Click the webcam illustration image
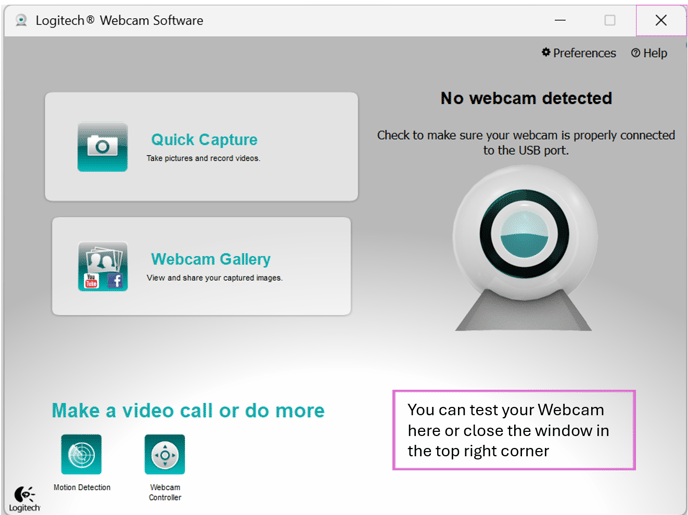 coord(525,252)
